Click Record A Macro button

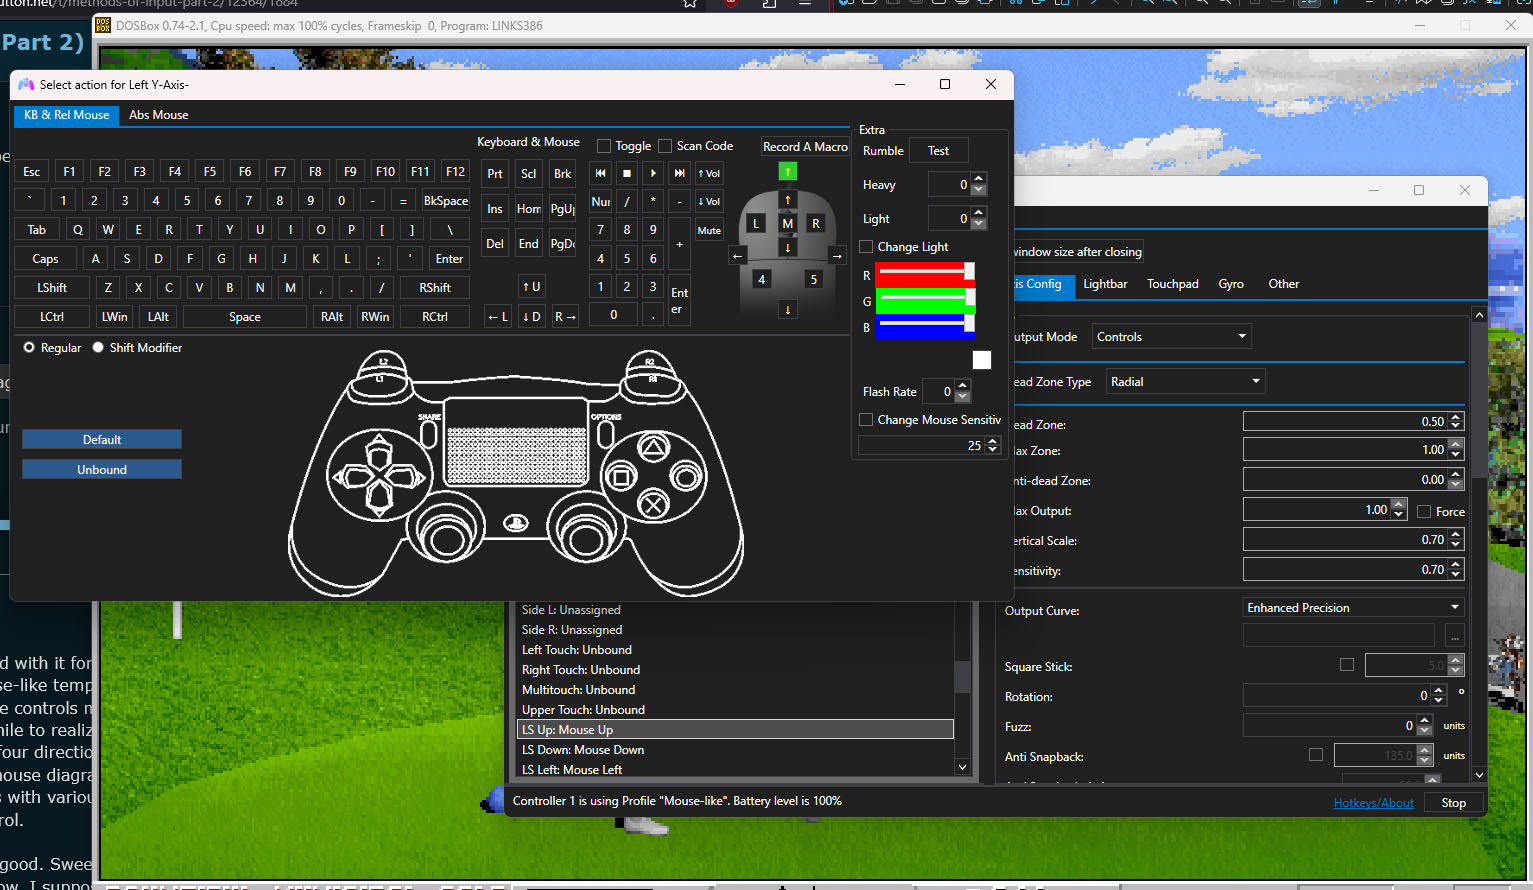tap(805, 146)
